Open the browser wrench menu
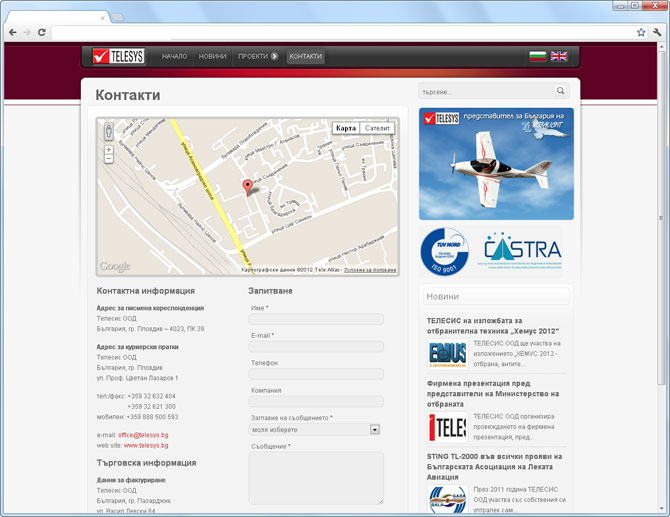This screenshot has width=670, height=517. coord(657,32)
